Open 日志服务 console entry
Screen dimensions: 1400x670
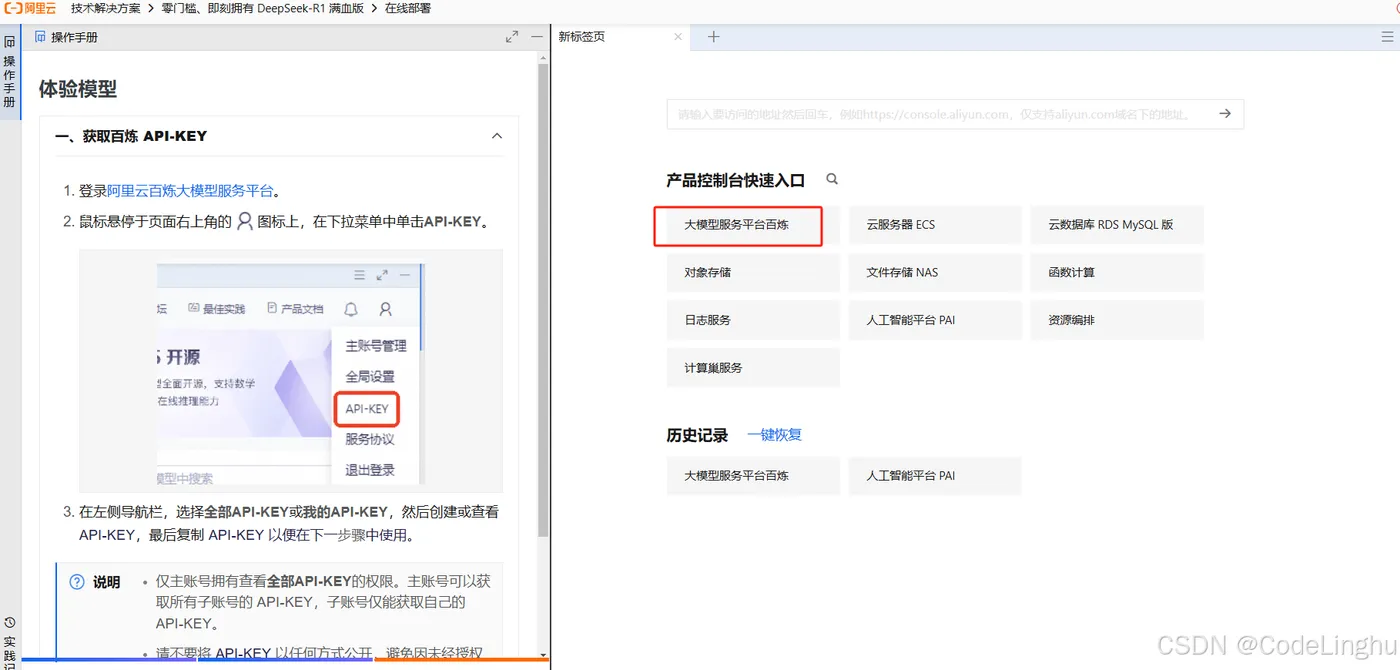[753, 320]
